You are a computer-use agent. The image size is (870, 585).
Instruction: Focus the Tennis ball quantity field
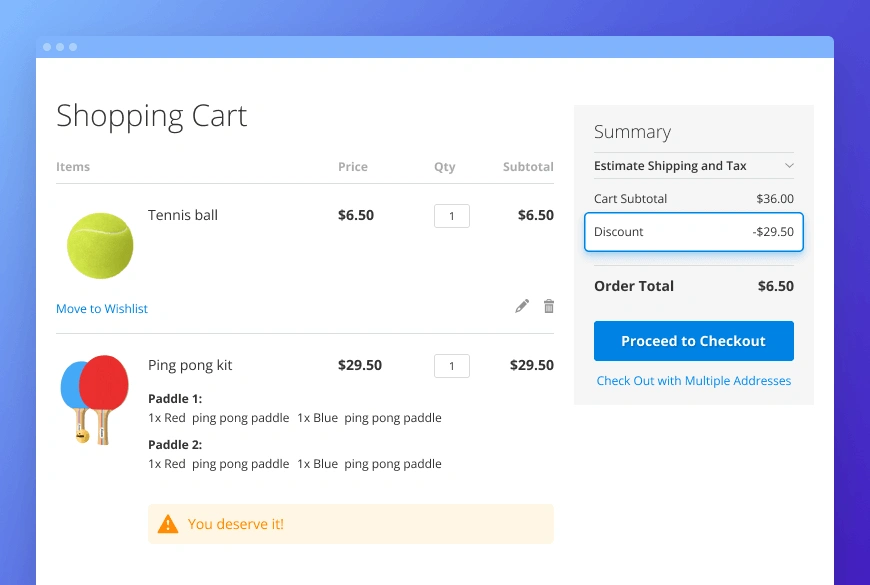click(x=452, y=216)
